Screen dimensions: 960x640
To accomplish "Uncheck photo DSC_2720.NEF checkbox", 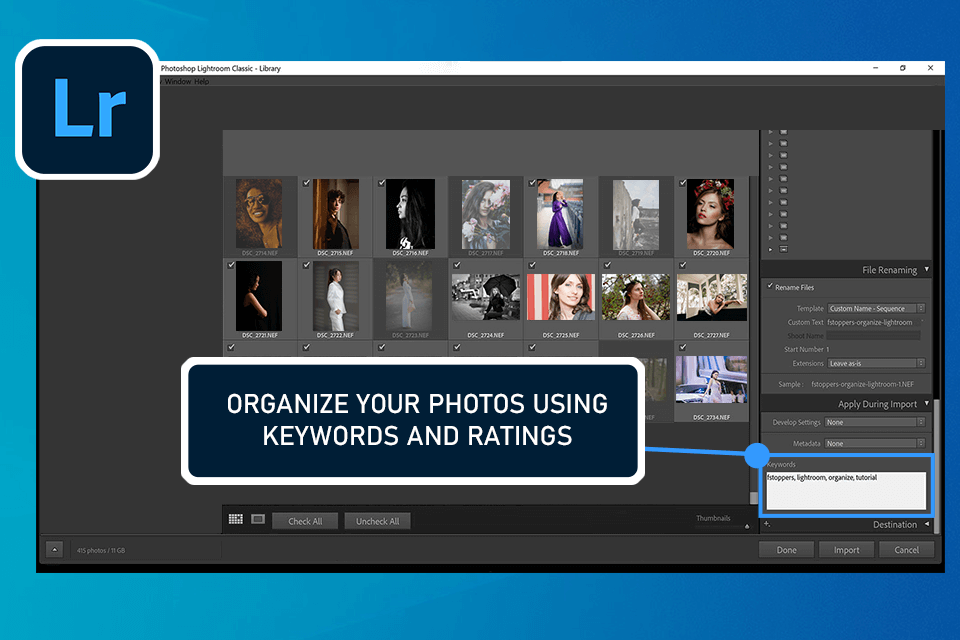I will pos(683,183).
